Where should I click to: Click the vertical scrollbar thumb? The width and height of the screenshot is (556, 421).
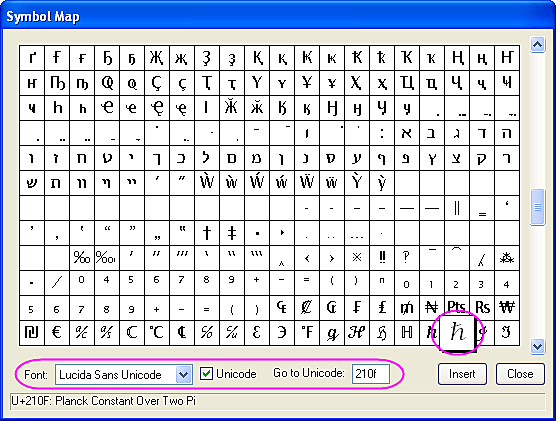(x=538, y=207)
